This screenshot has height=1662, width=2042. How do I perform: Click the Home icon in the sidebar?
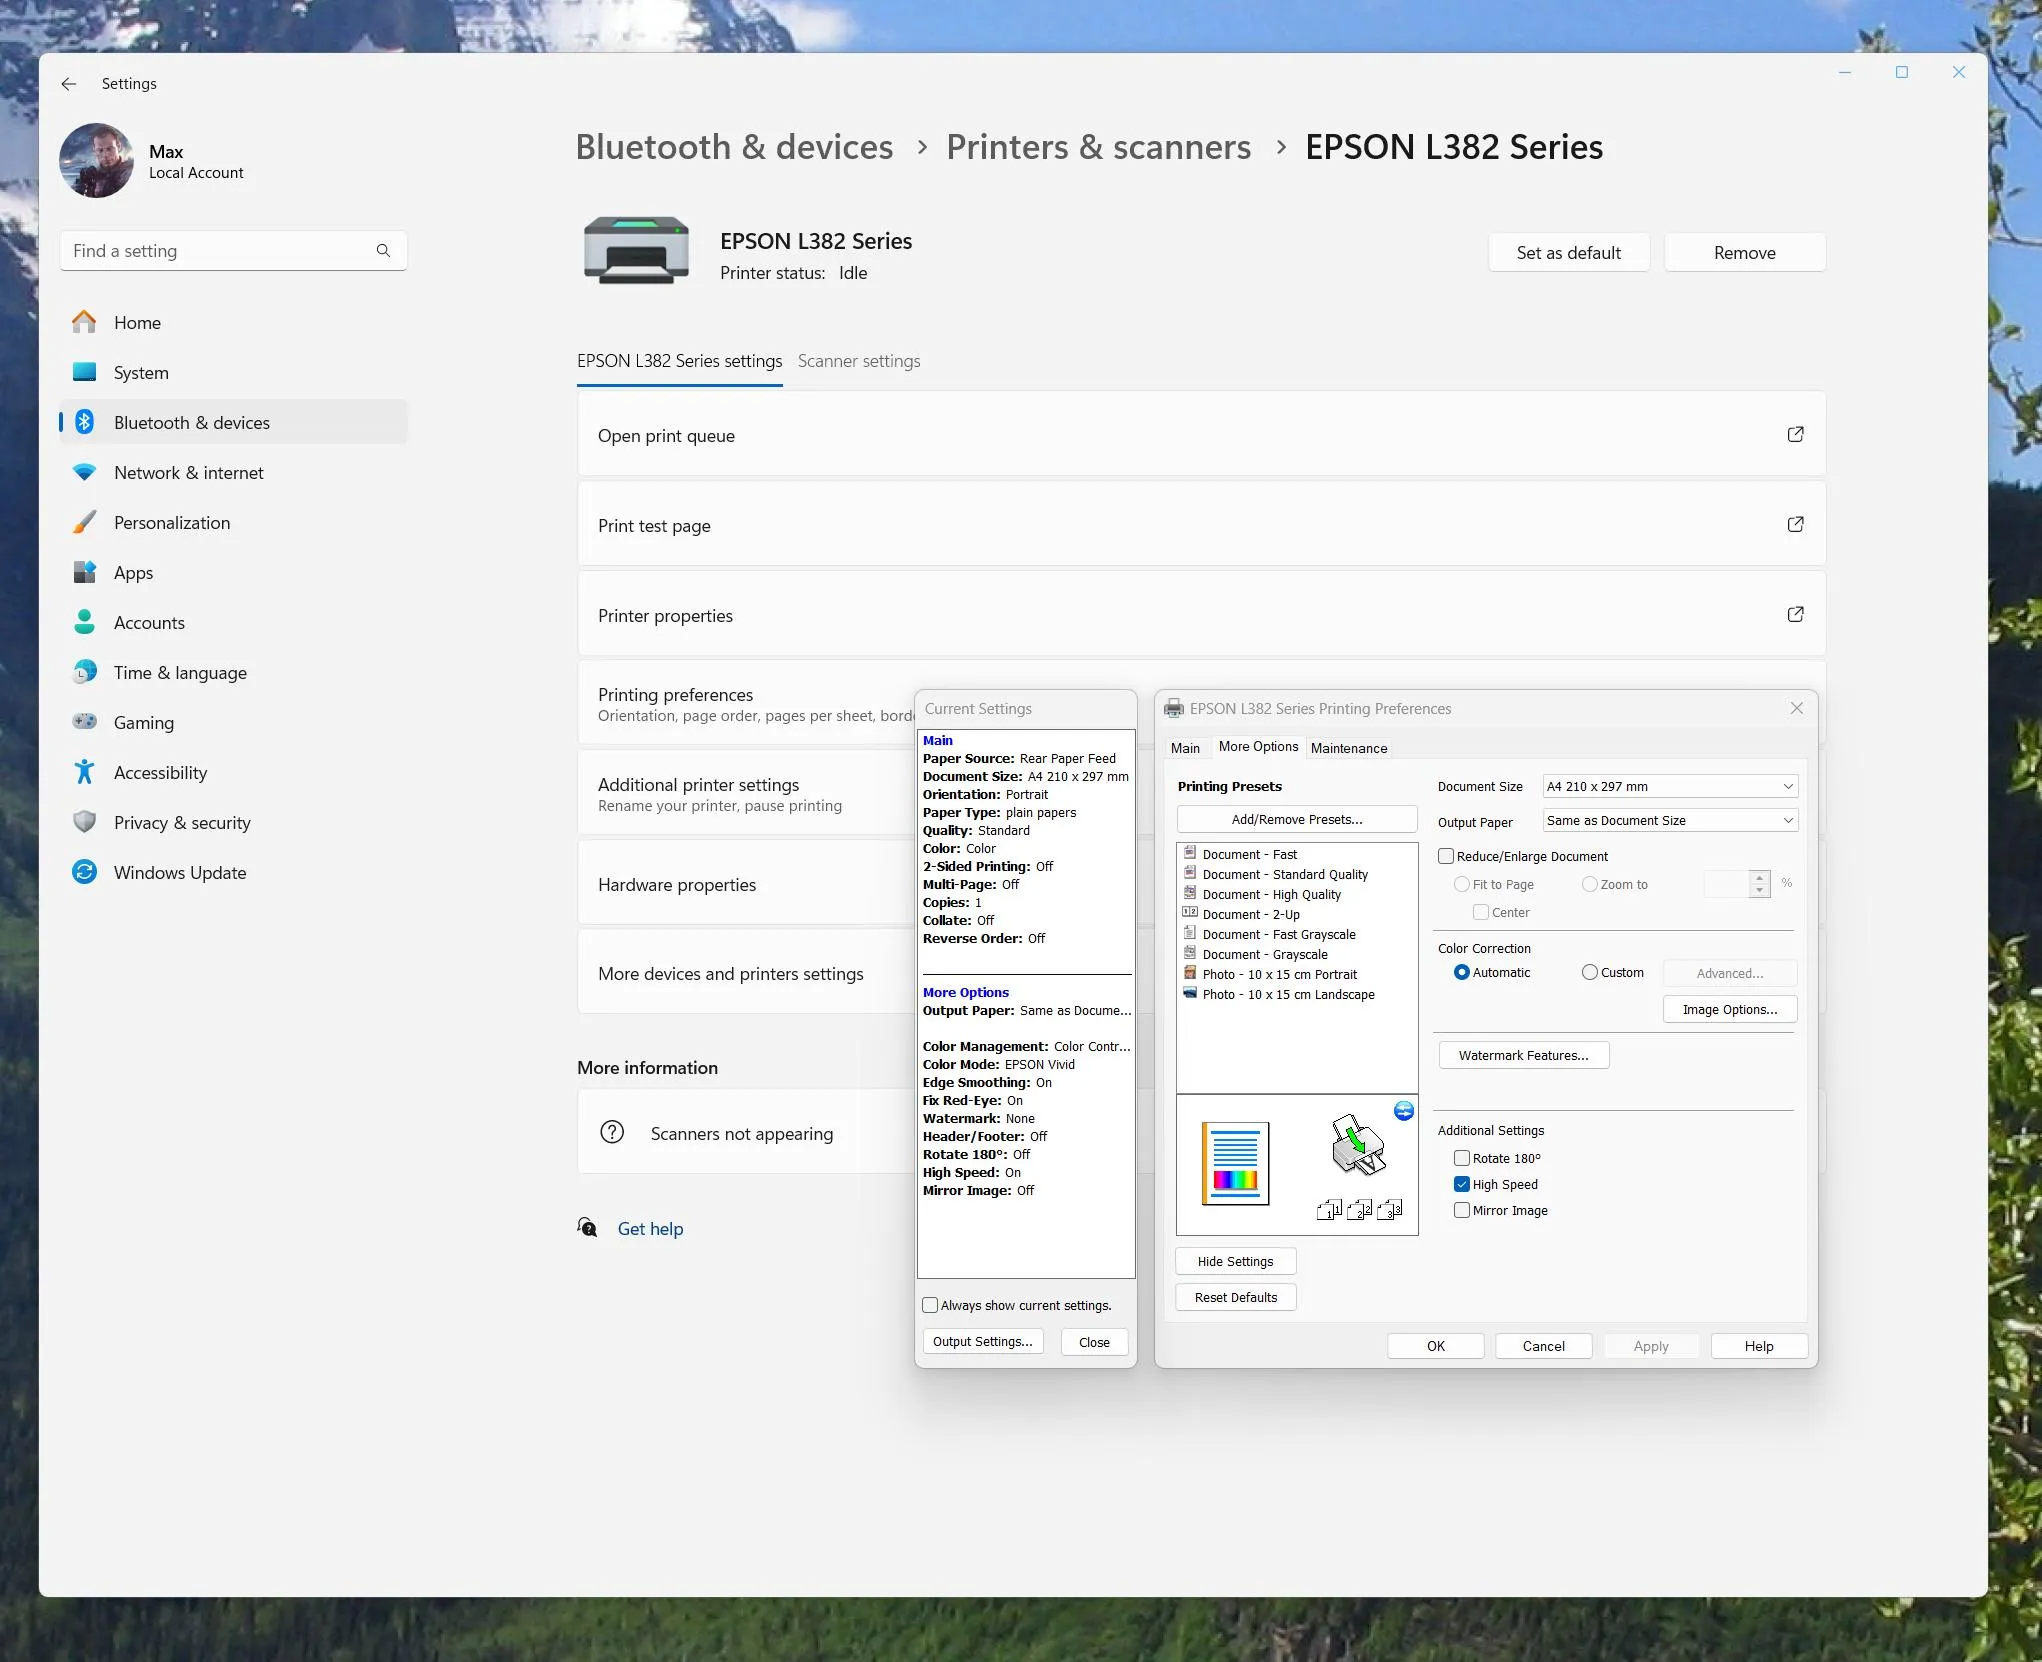pyautogui.click(x=84, y=322)
